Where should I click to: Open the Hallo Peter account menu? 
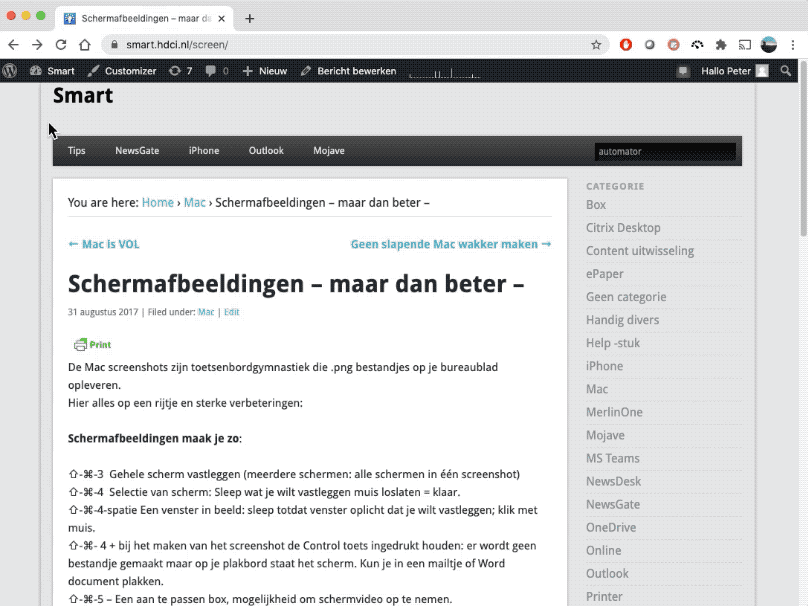click(733, 71)
